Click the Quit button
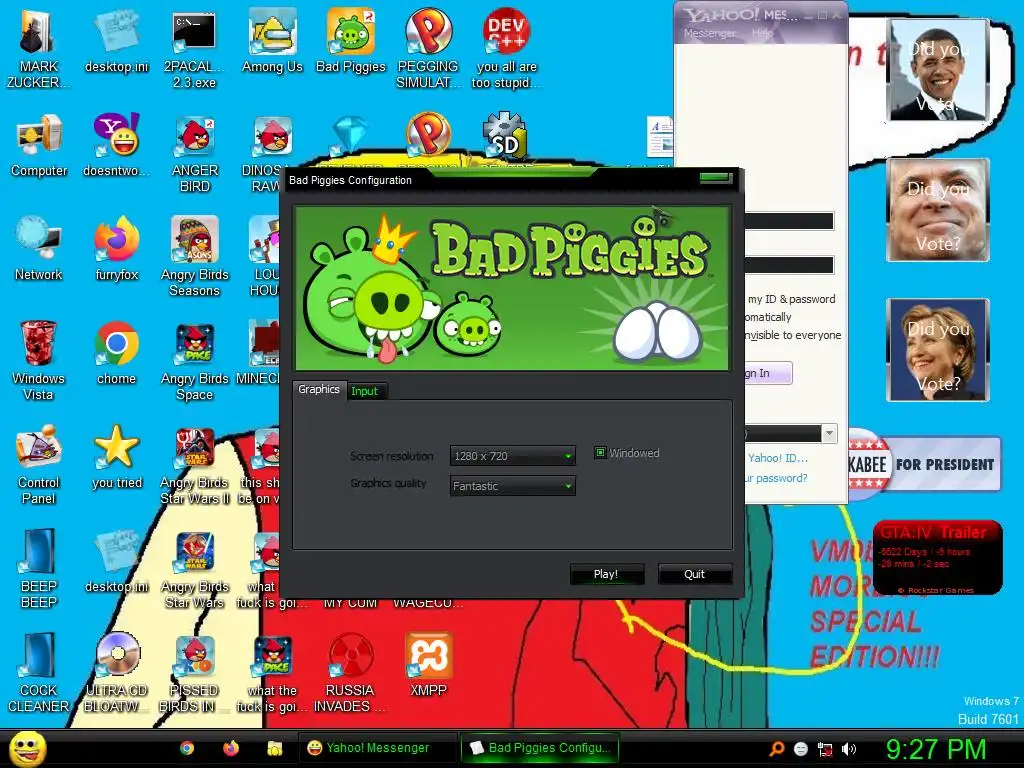The width and height of the screenshot is (1024, 768). 694,574
